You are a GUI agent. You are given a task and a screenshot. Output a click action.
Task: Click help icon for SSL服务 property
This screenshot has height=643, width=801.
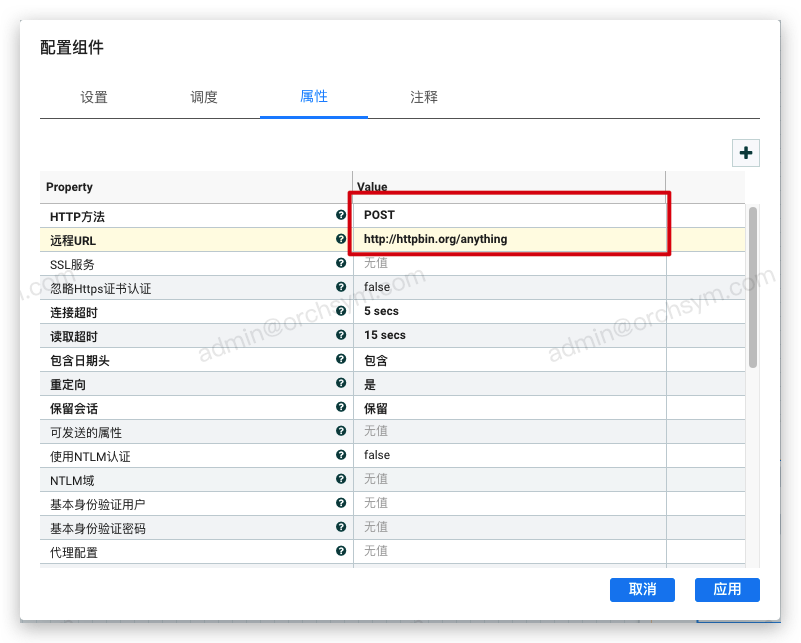click(x=341, y=263)
